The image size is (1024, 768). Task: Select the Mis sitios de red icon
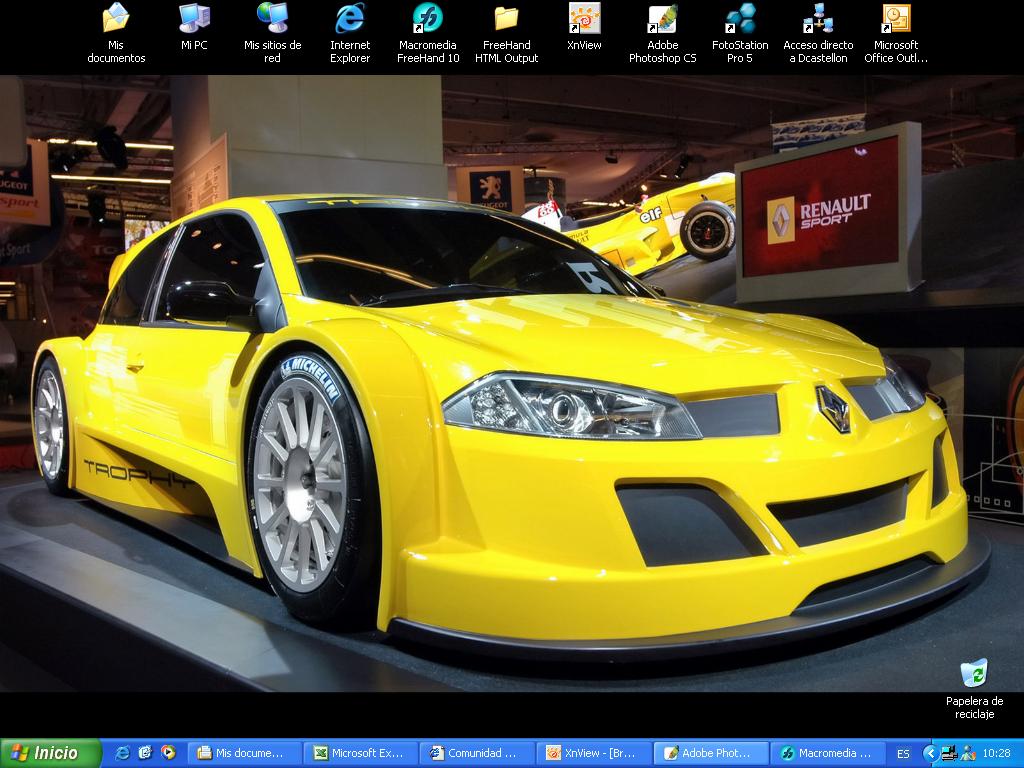[x=272, y=20]
